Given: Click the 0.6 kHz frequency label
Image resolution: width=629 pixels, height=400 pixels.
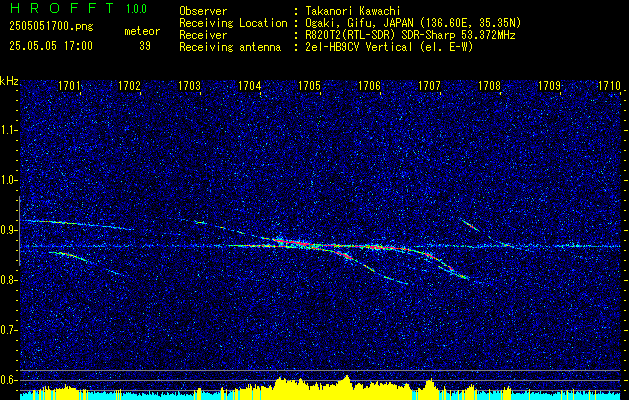Looking at the screenshot, I should pos(9,380).
